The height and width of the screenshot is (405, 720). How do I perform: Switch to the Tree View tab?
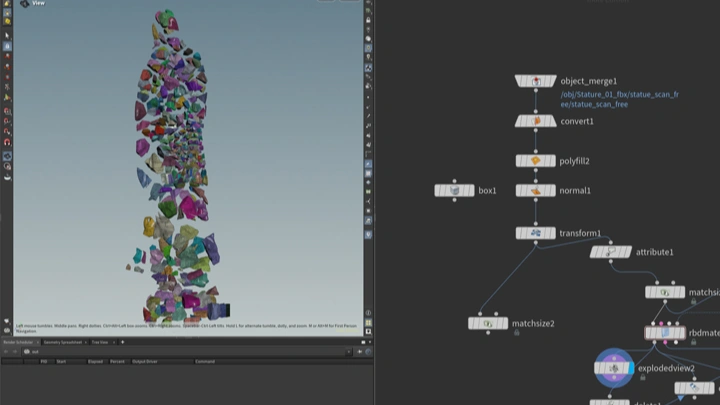pos(100,342)
